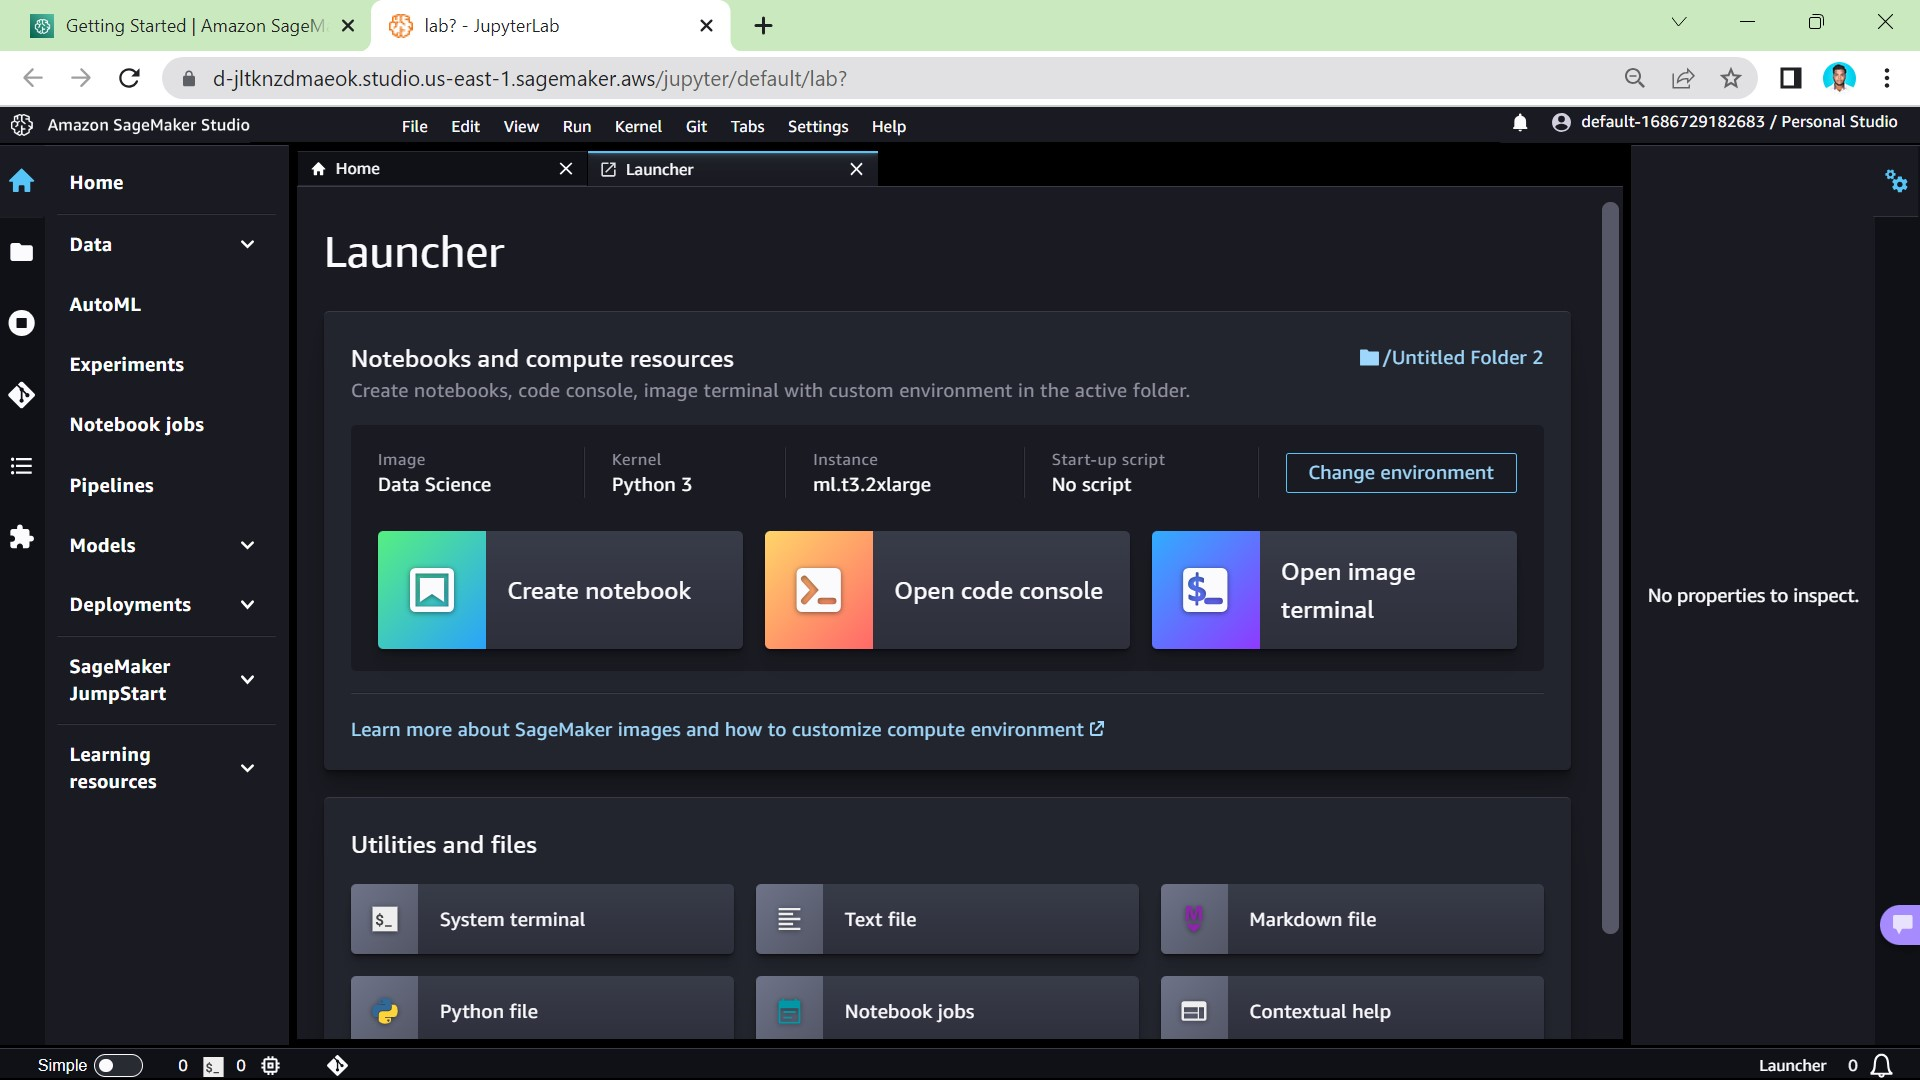Viewport: 1920px width, 1080px height.
Task: Click the running terminals and kernels icon
Action: 21,323
